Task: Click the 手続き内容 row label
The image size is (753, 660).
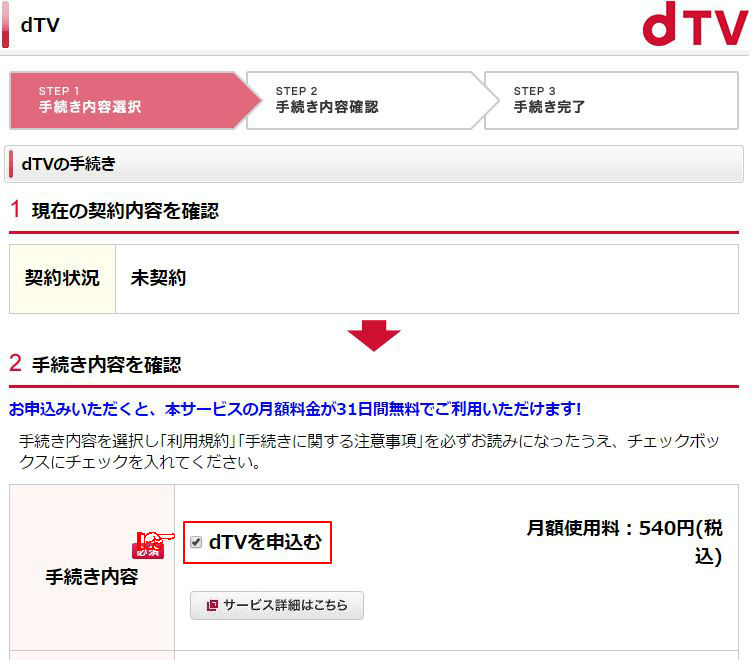Action: [92, 576]
